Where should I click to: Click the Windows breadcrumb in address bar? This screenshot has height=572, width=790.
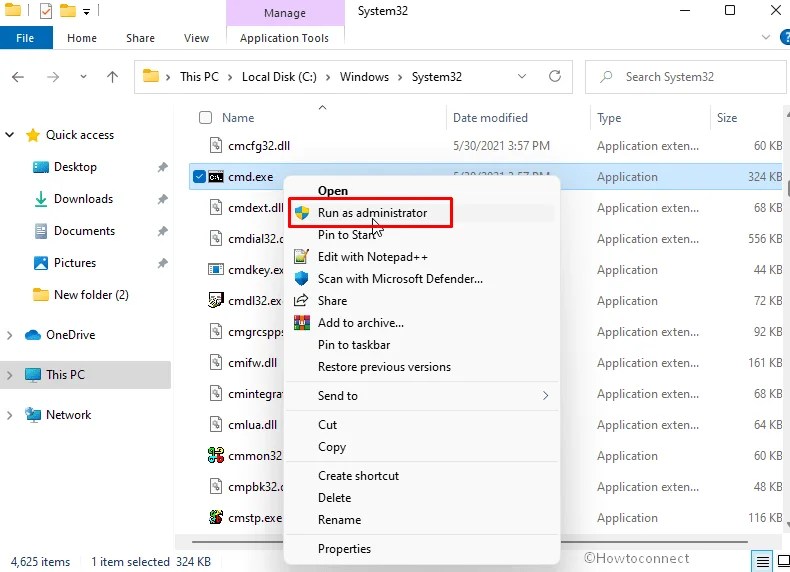[364, 77]
